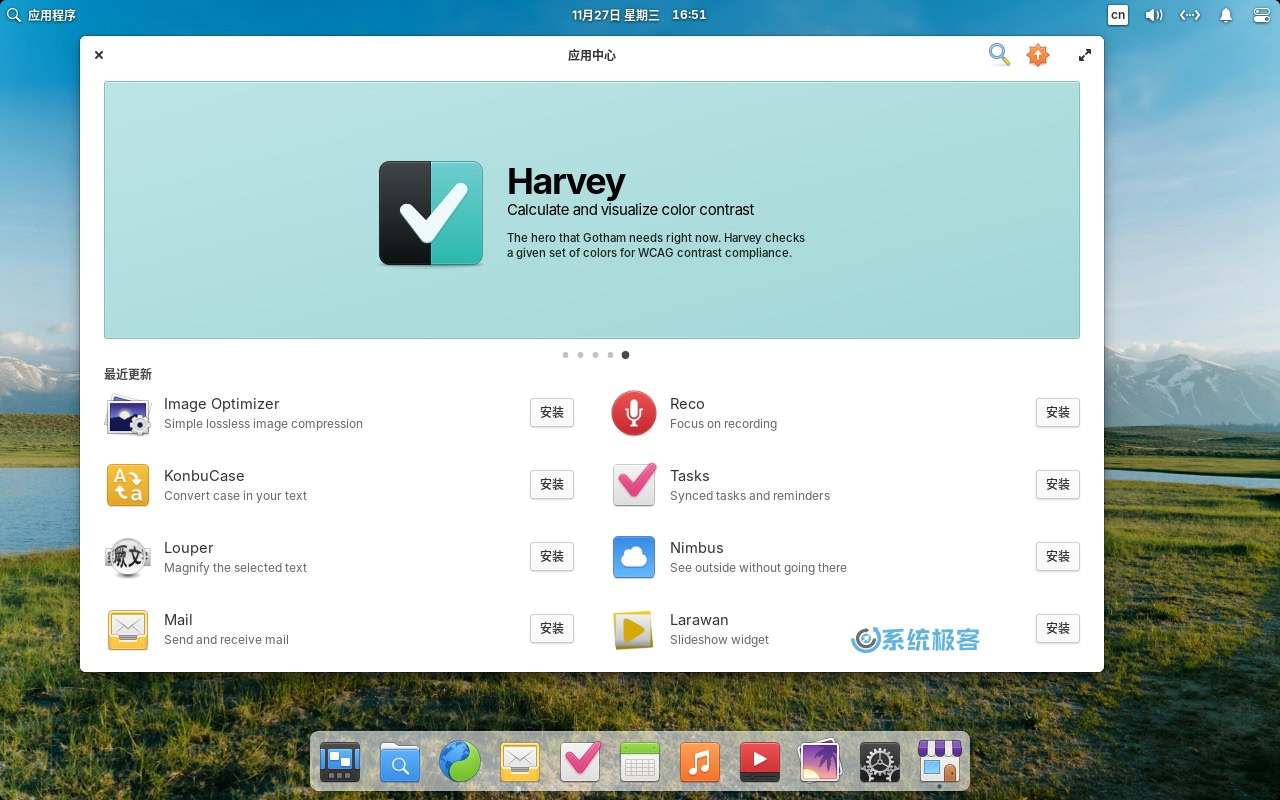This screenshot has width=1280, height=800.
Task: Open Louper magnifier app icon
Action: [x=128, y=557]
